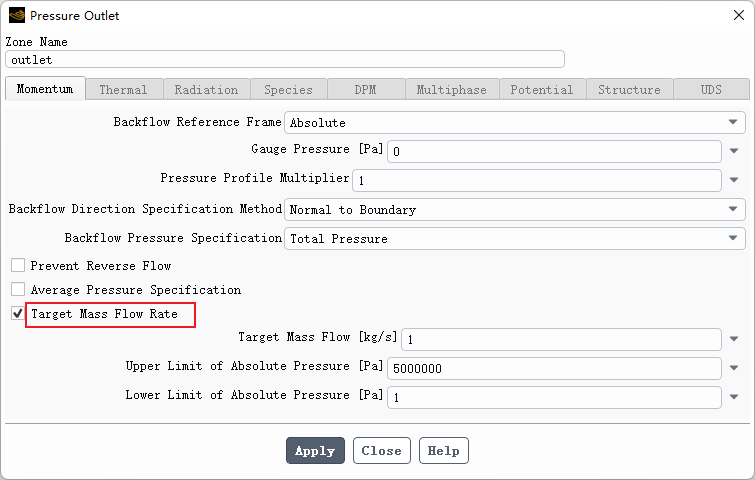
Task: Switch to the Thermal tab
Action: [x=123, y=90]
